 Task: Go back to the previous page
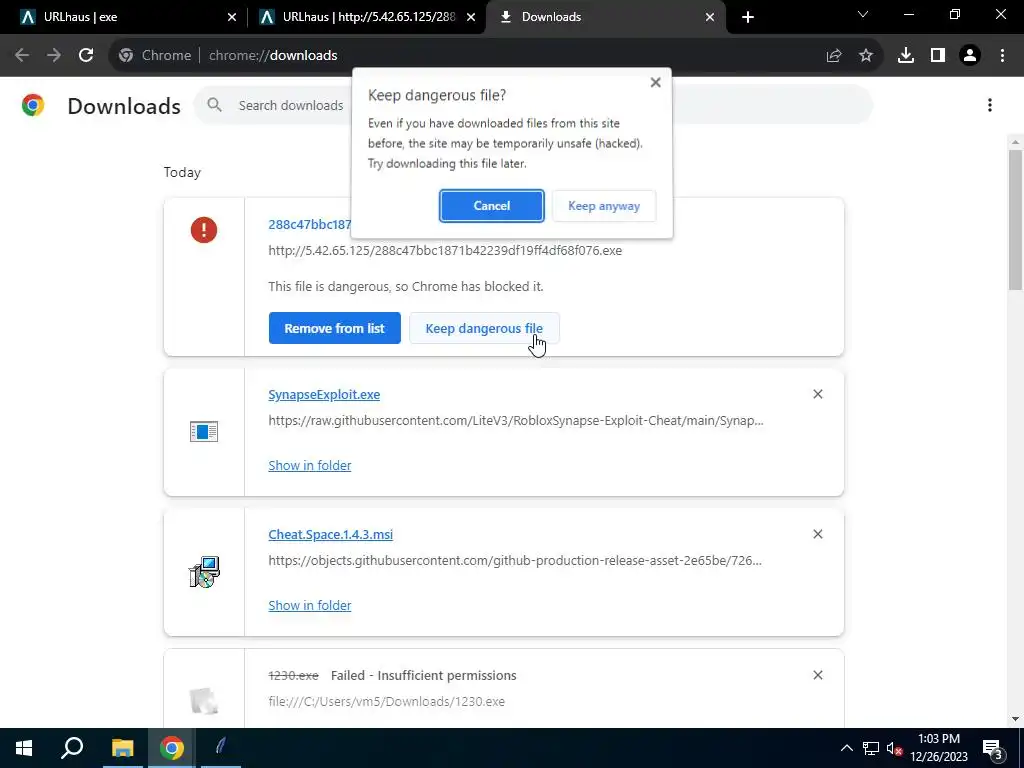tap(22, 56)
